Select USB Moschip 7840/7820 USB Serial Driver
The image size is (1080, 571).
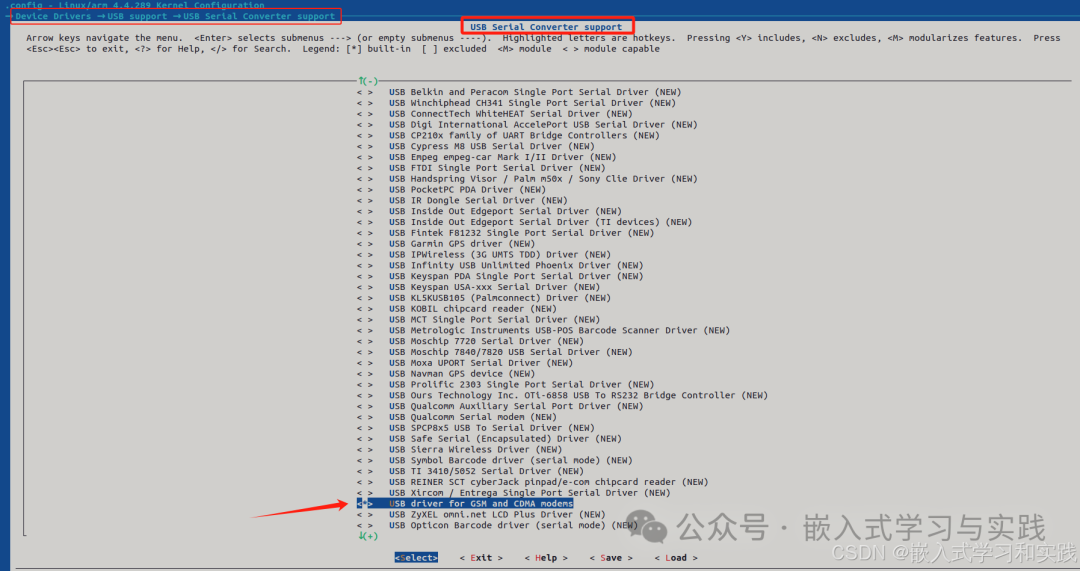pyautogui.click(x=495, y=352)
